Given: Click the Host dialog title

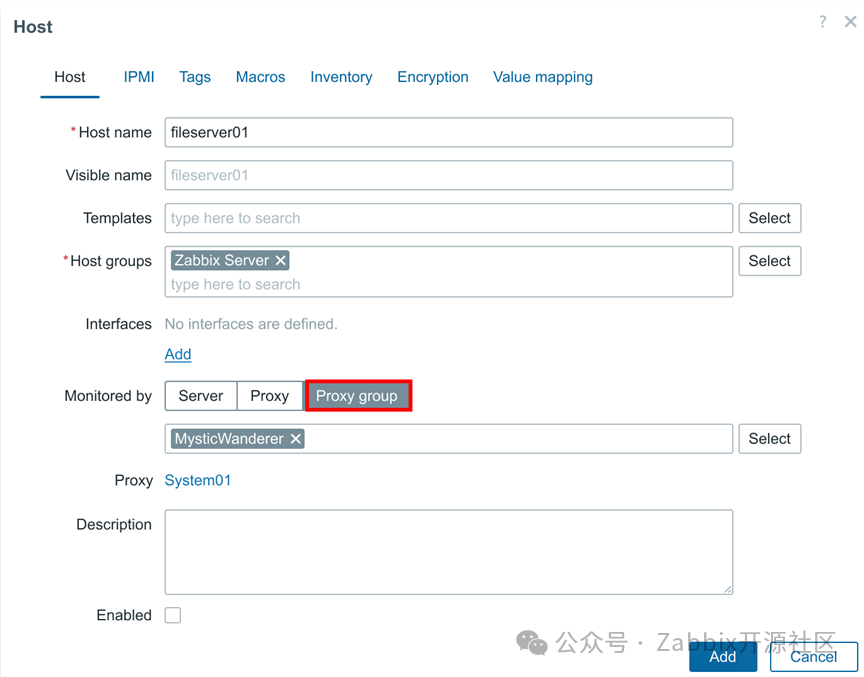Looking at the screenshot, I should pyautogui.click(x=33, y=26).
